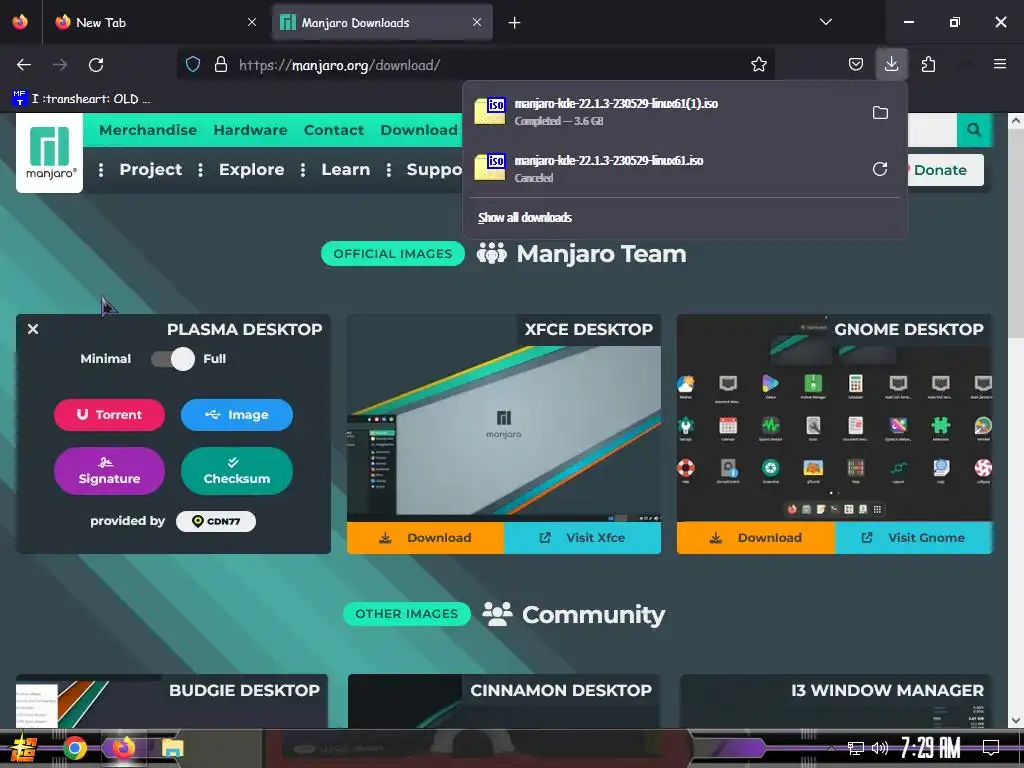
Task: Get the Plasma Checksum
Action: tap(236, 471)
